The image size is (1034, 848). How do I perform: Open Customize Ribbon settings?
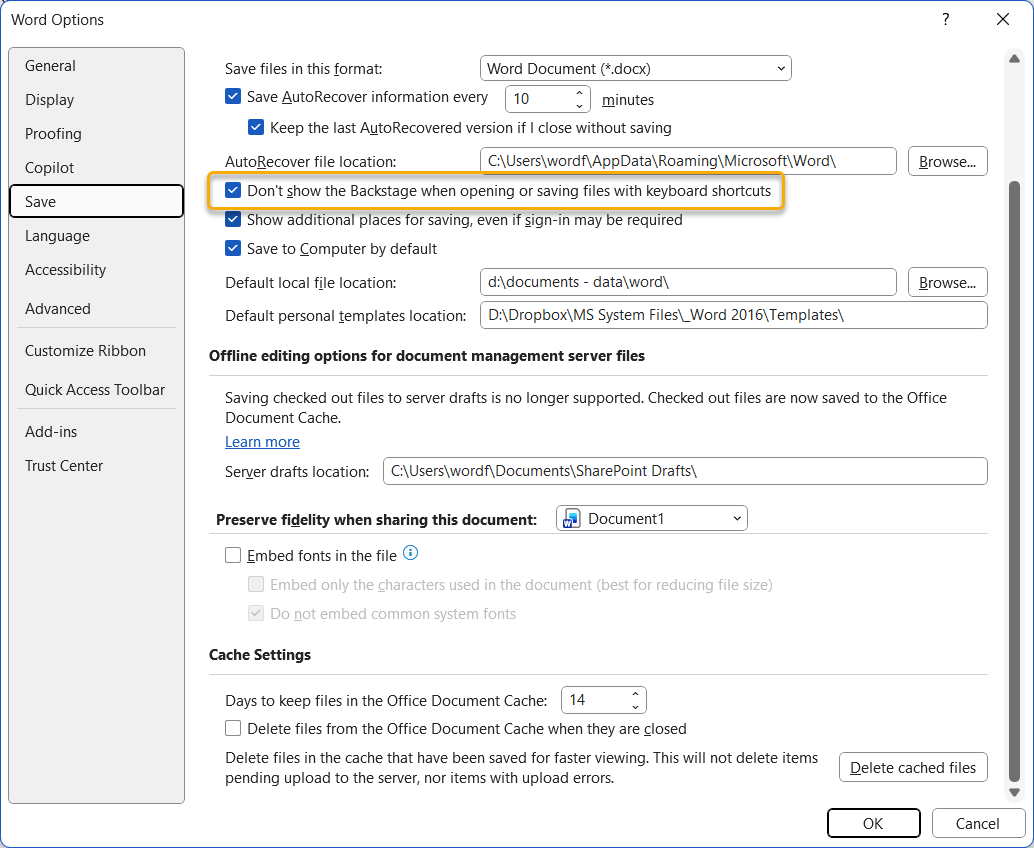[96, 351]
